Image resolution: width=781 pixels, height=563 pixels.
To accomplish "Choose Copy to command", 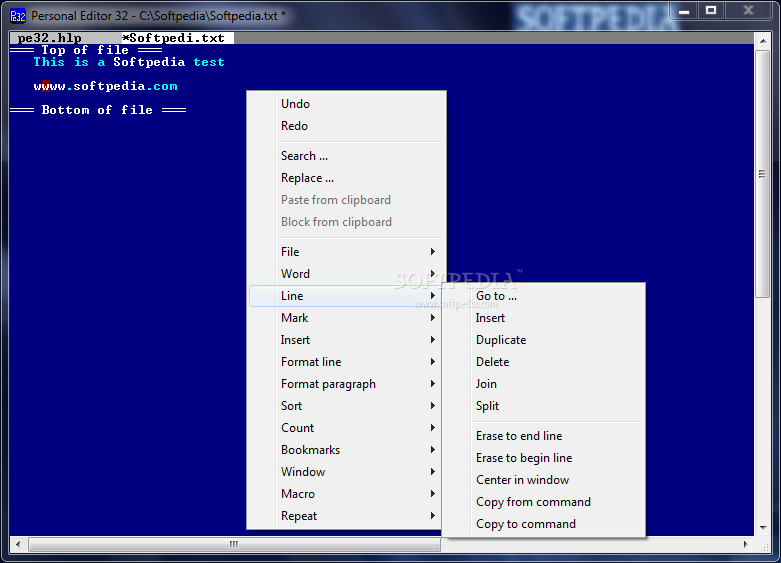I will pos(543,524).
